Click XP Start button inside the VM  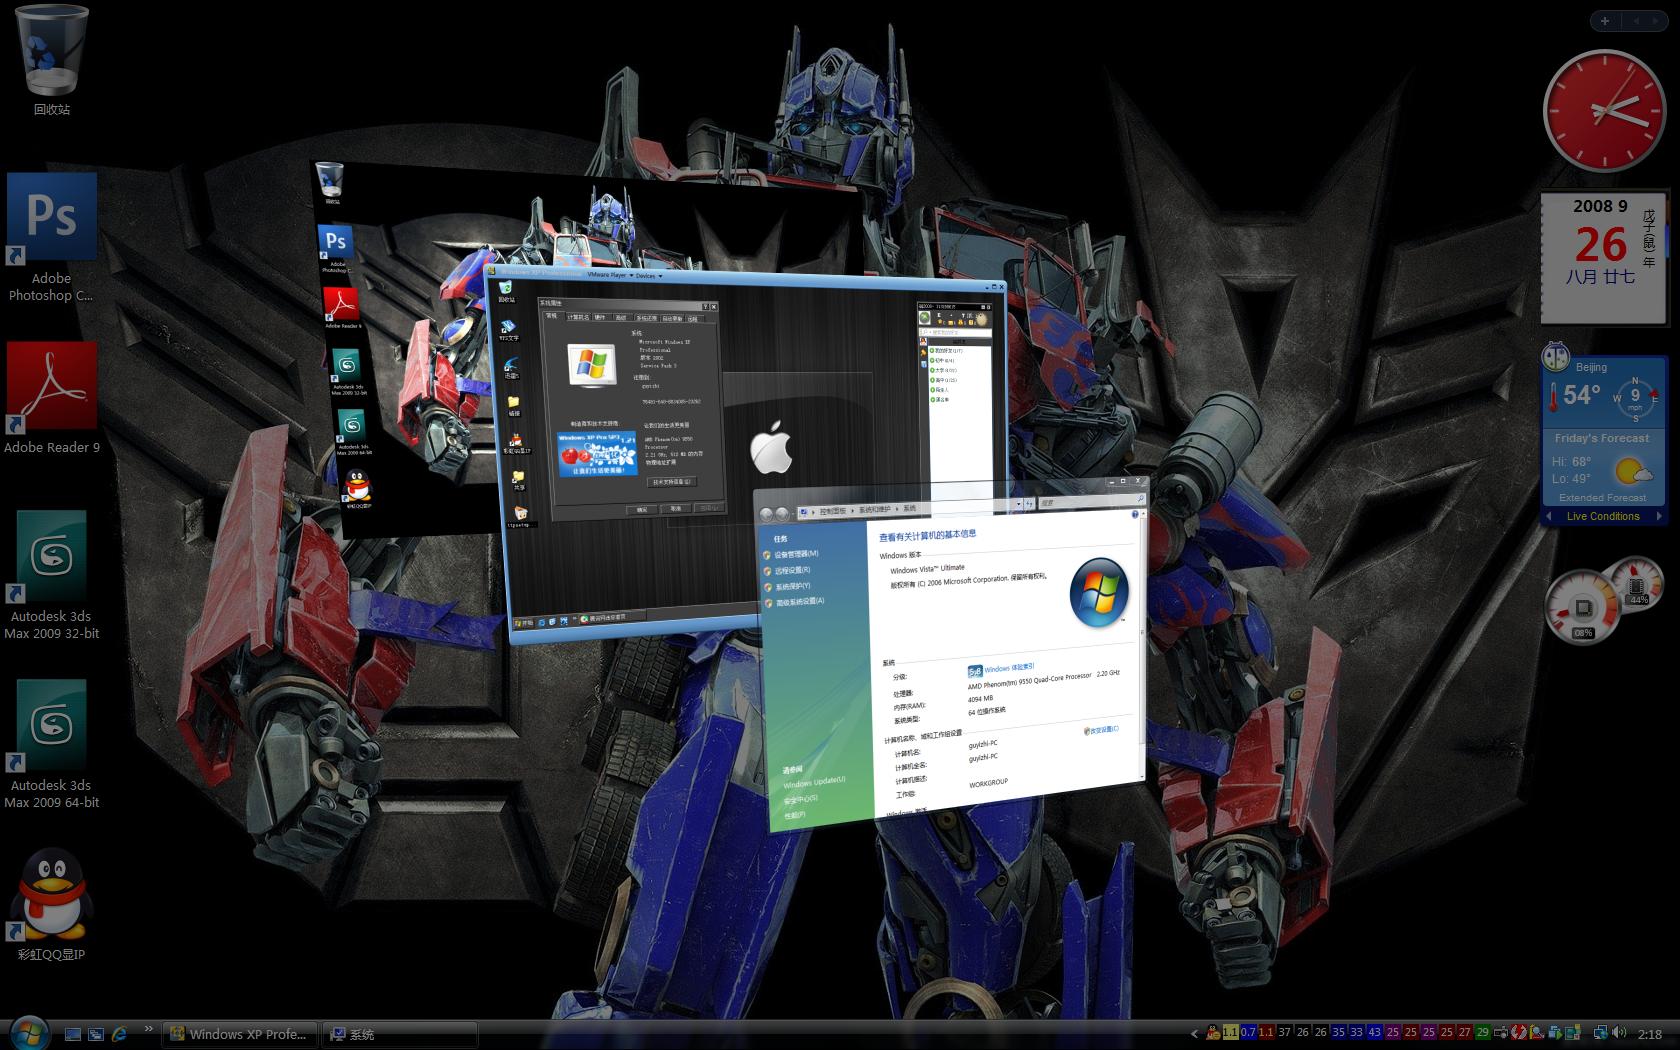(524, 622)
